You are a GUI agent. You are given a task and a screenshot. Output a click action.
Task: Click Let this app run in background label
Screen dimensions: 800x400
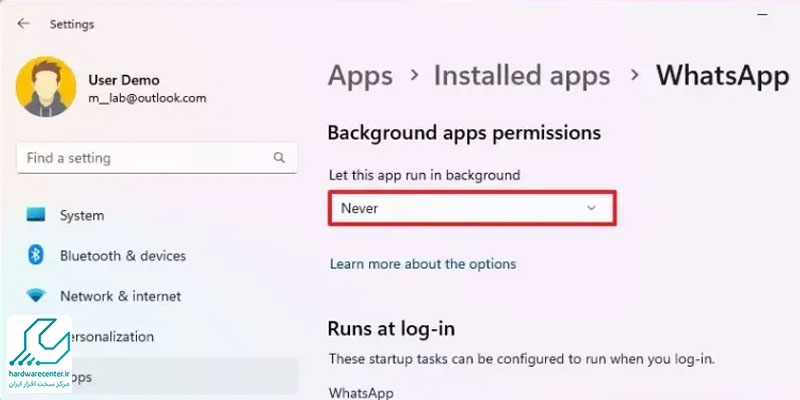(x=424, y=175)
